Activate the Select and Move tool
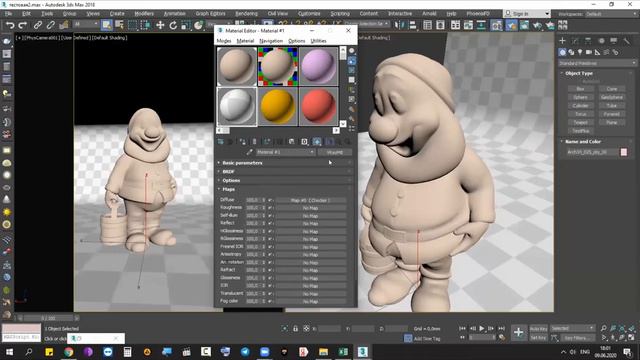The height and width of the screenshot is (360, 640). tap(160, 25)
